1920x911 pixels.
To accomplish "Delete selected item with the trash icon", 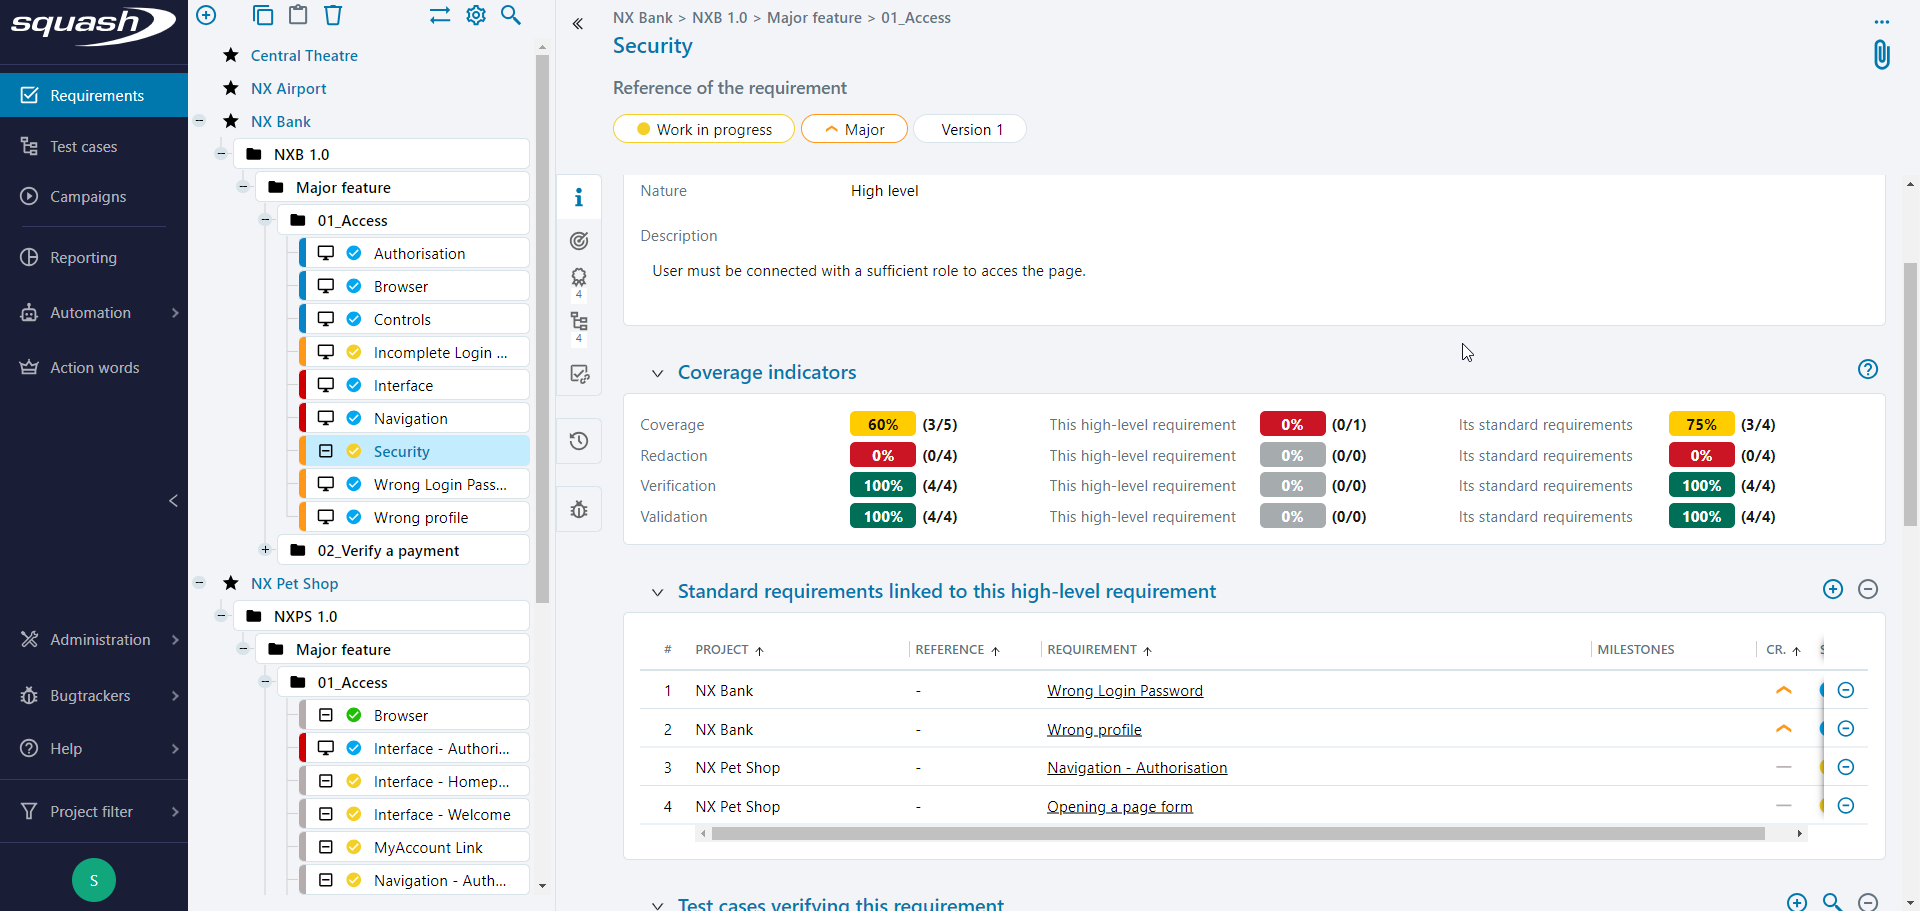I will point(333,15).
